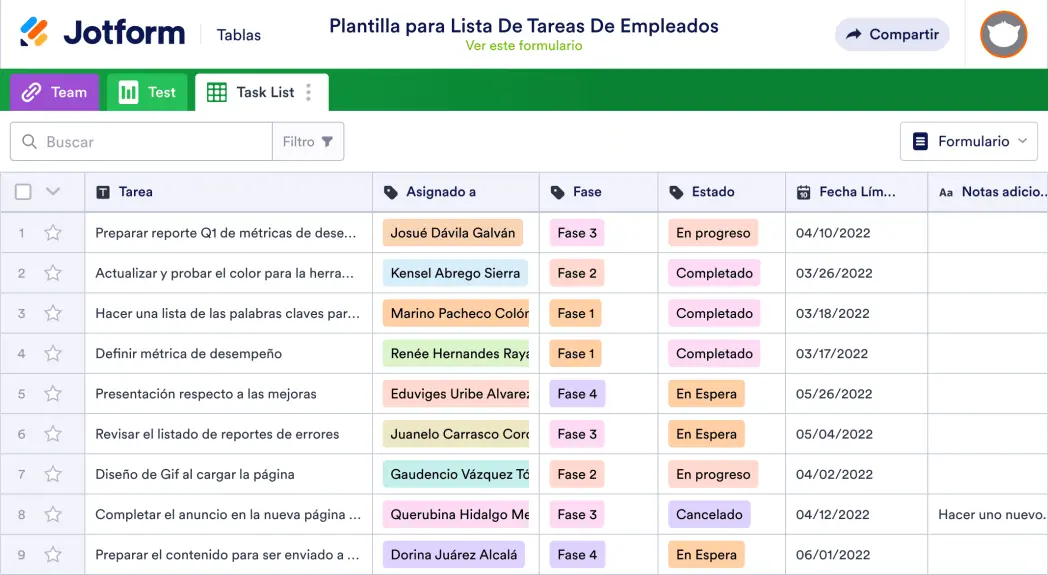Switch to the Team tab
The width and height of the screenshot is (1048, 575).
point(55,92)
